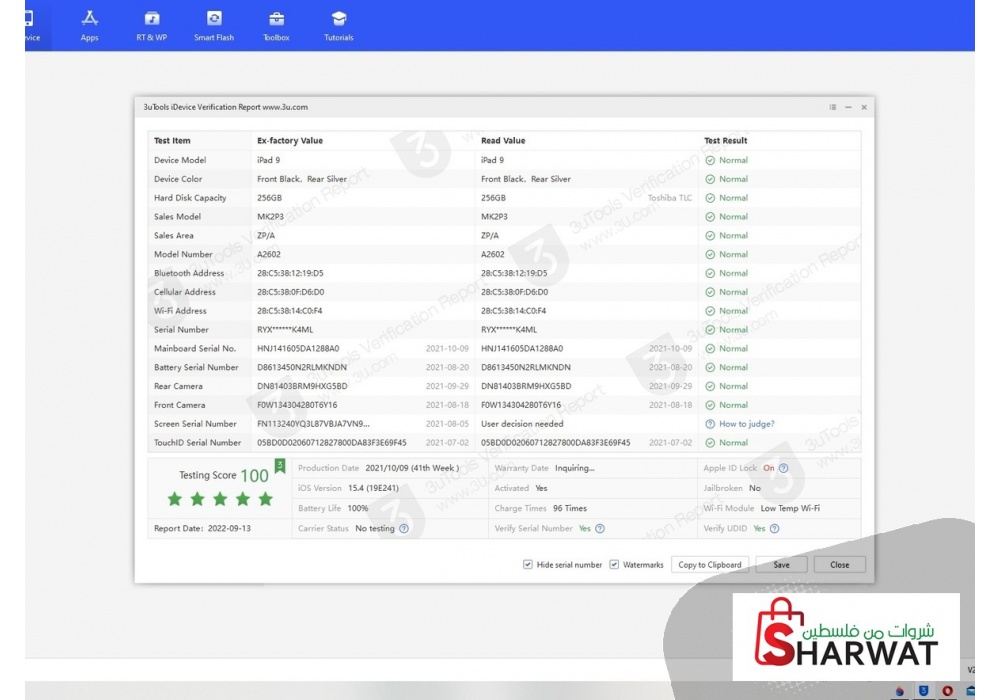Open the Apps section icon
Viewport: 1000px width, 700px height.
[x=90, y=24]
